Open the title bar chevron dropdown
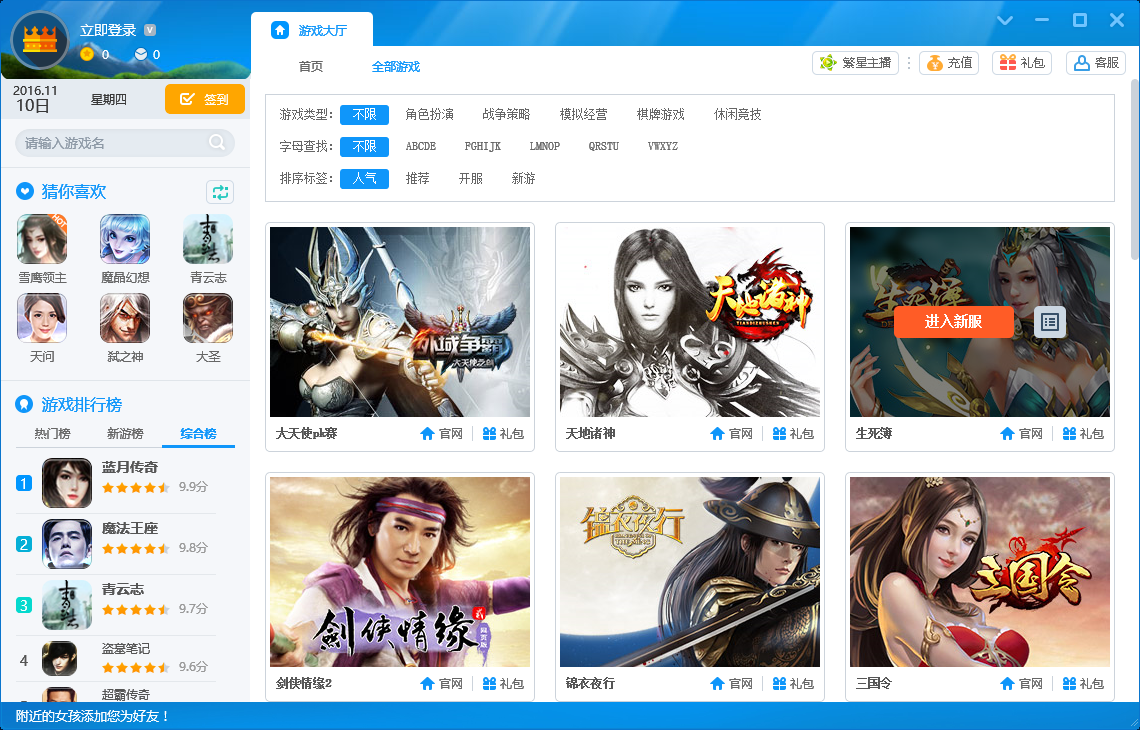 pos(1004,19)
